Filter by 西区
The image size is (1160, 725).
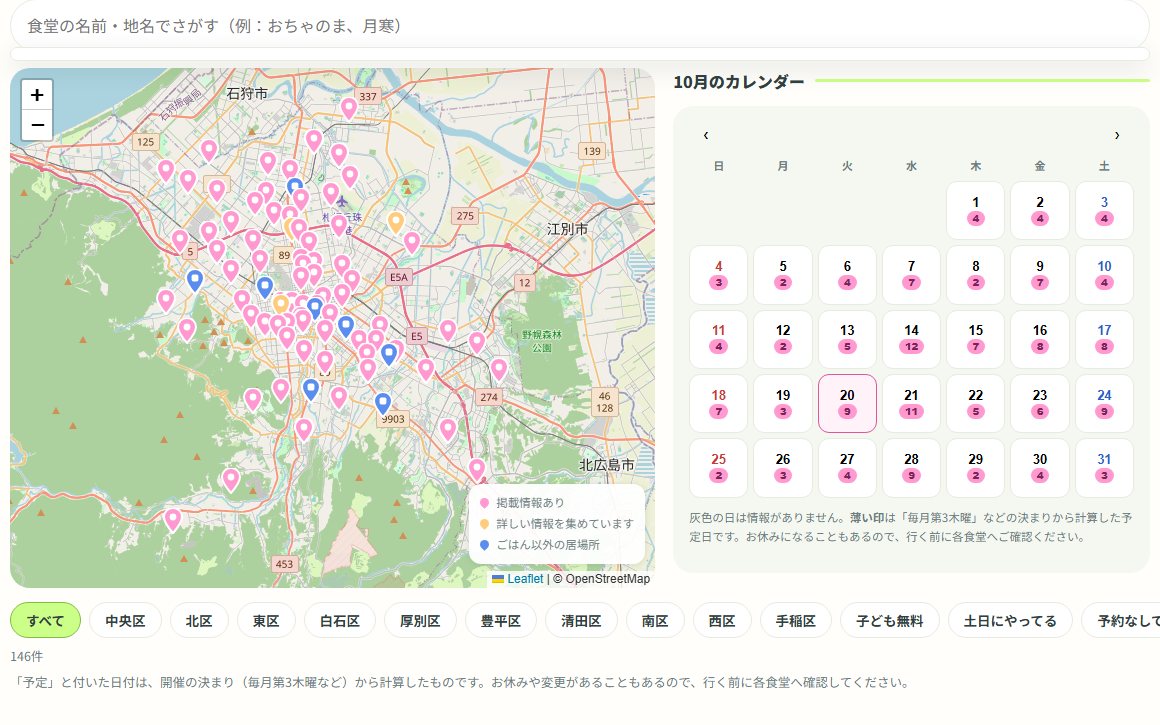[x=722, y=621]
